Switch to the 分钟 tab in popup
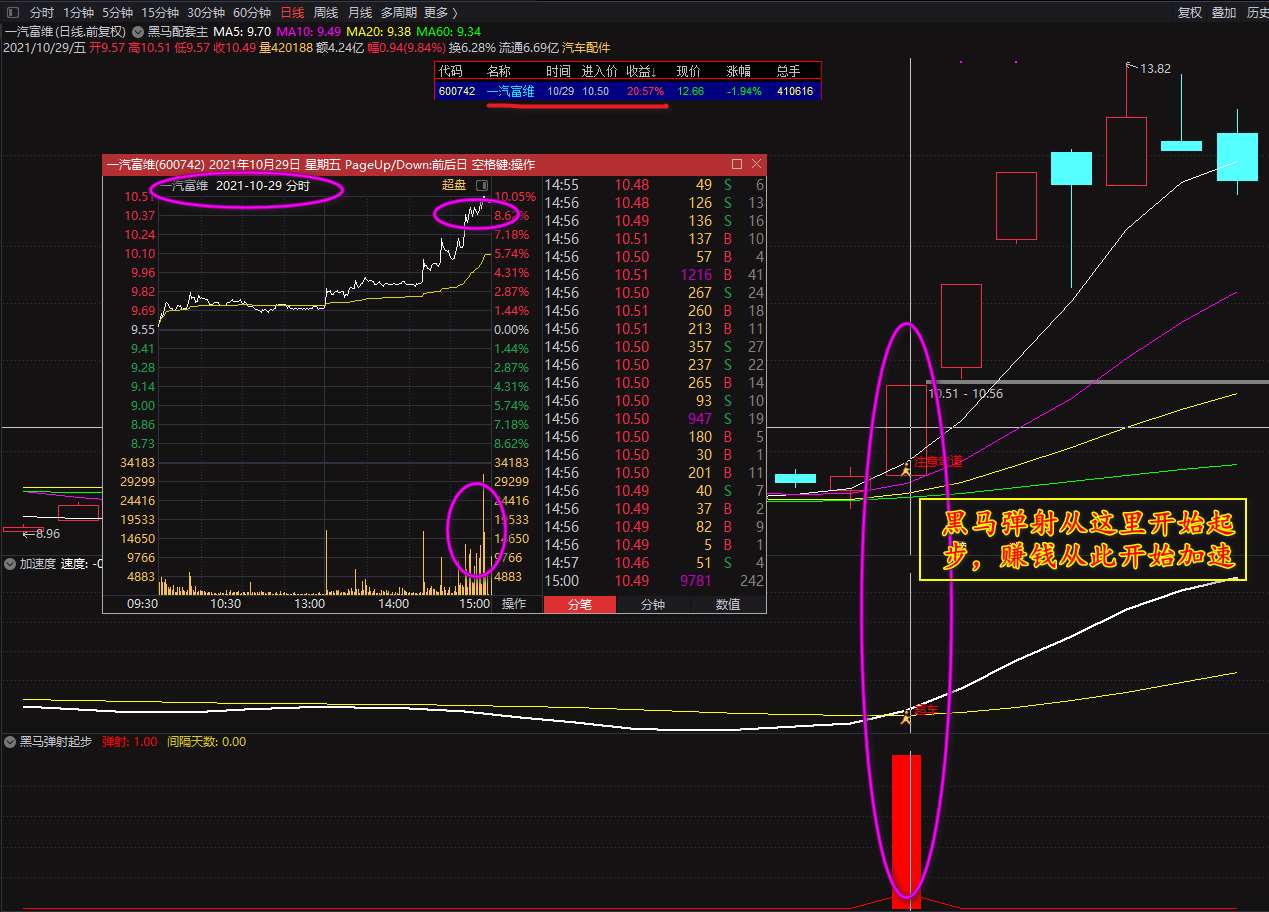 653,604
